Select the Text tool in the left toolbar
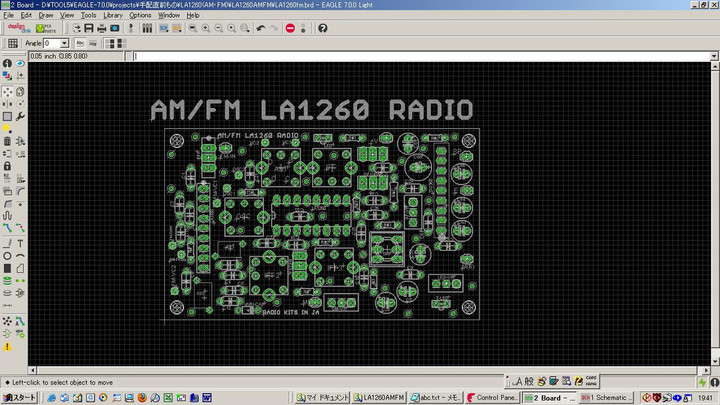Screen dimensions: 720x405 point(20,243)
